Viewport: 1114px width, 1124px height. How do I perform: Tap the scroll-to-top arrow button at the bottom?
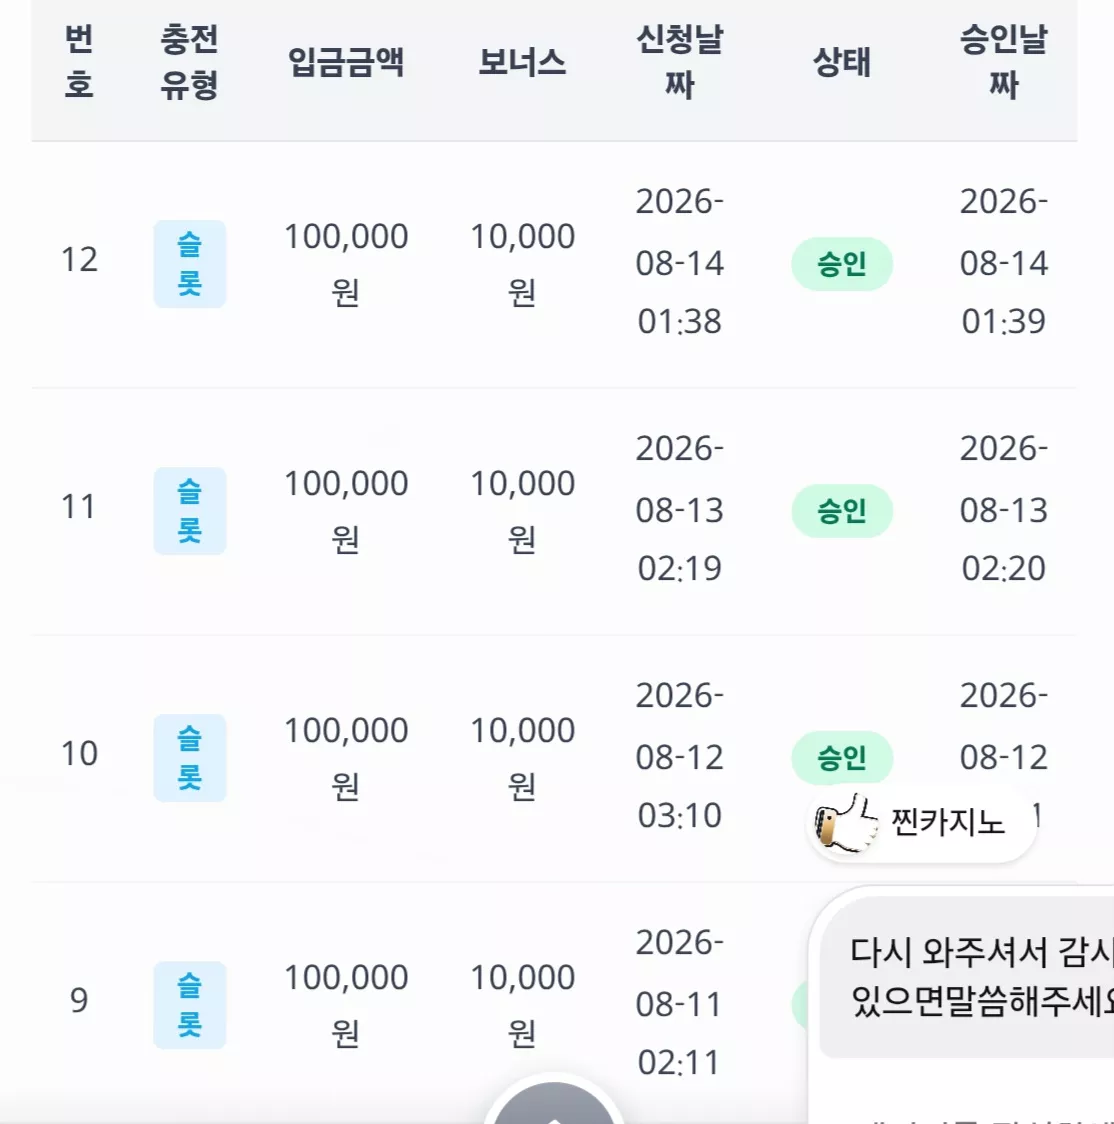553,1104
